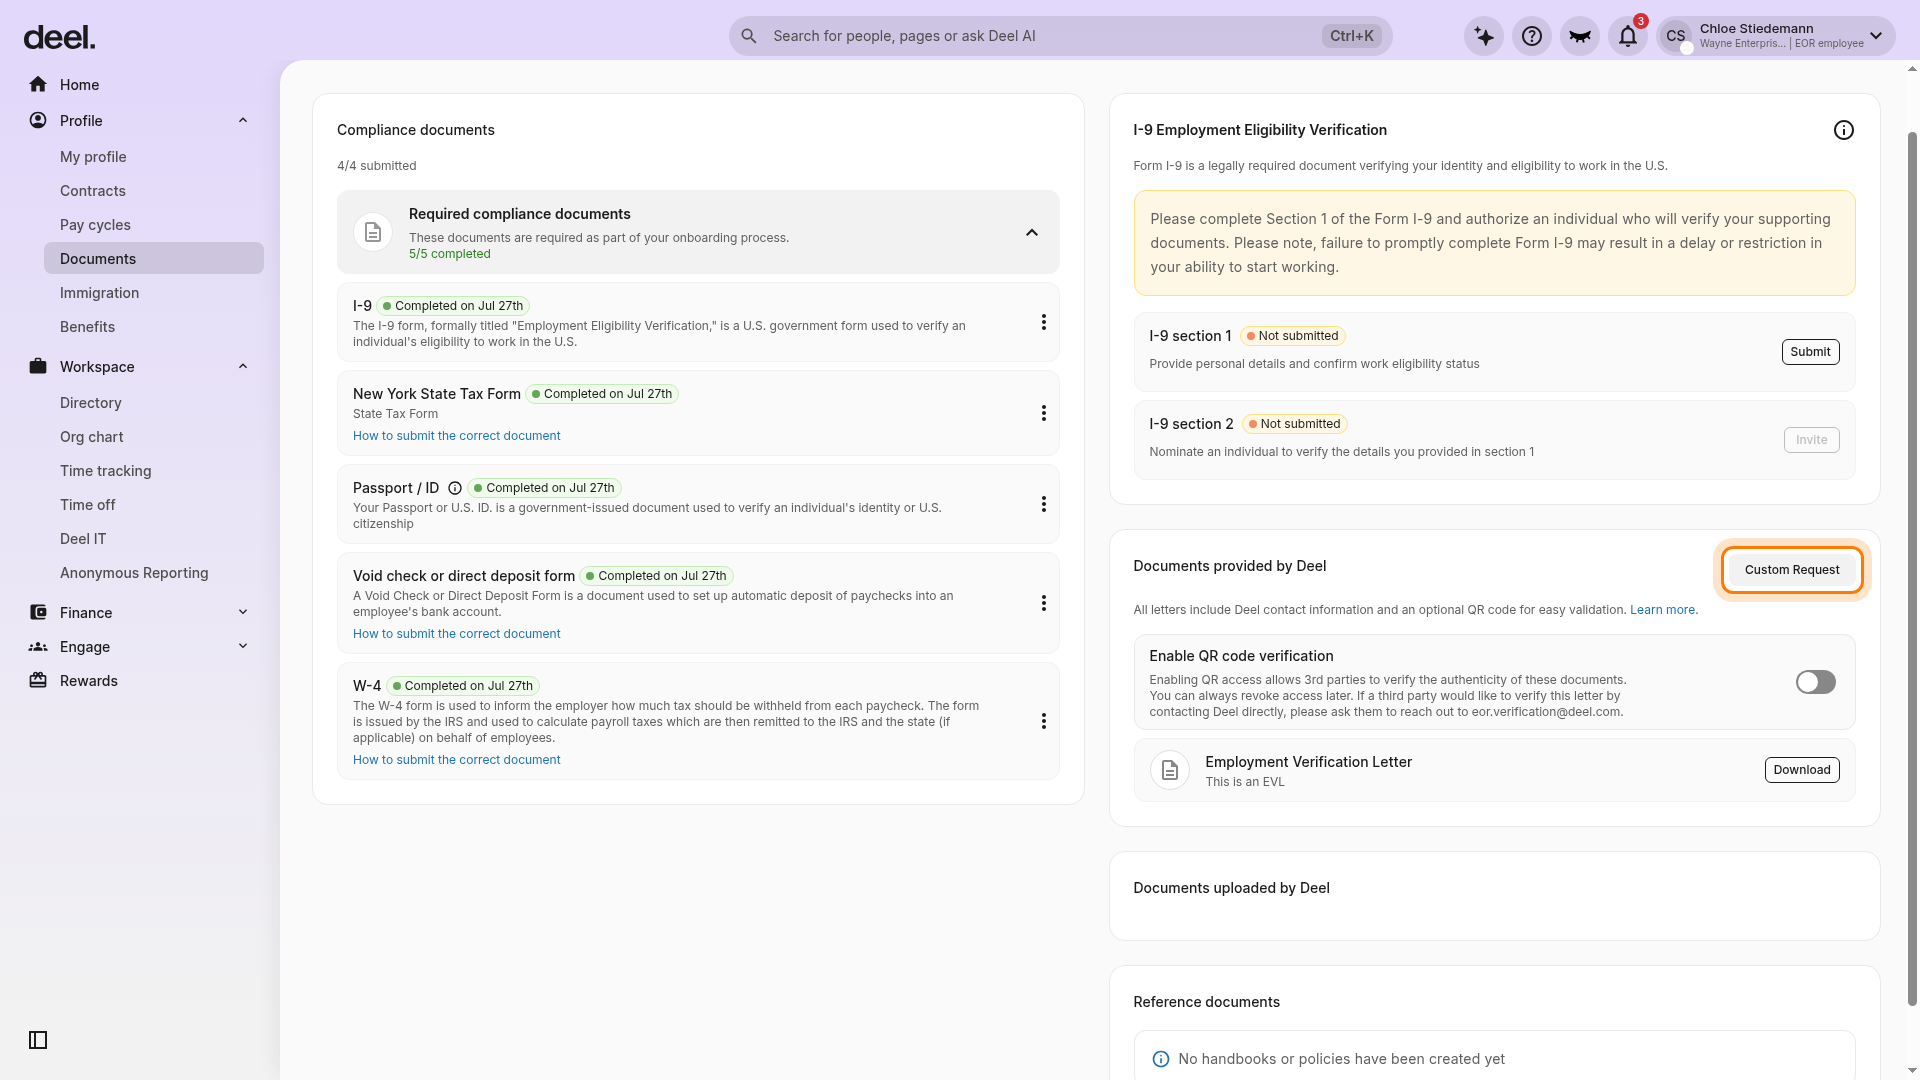This screenshot has width=1920, height=1080.
Task: Click the Required compliance documents file icon
Action: 373,232
